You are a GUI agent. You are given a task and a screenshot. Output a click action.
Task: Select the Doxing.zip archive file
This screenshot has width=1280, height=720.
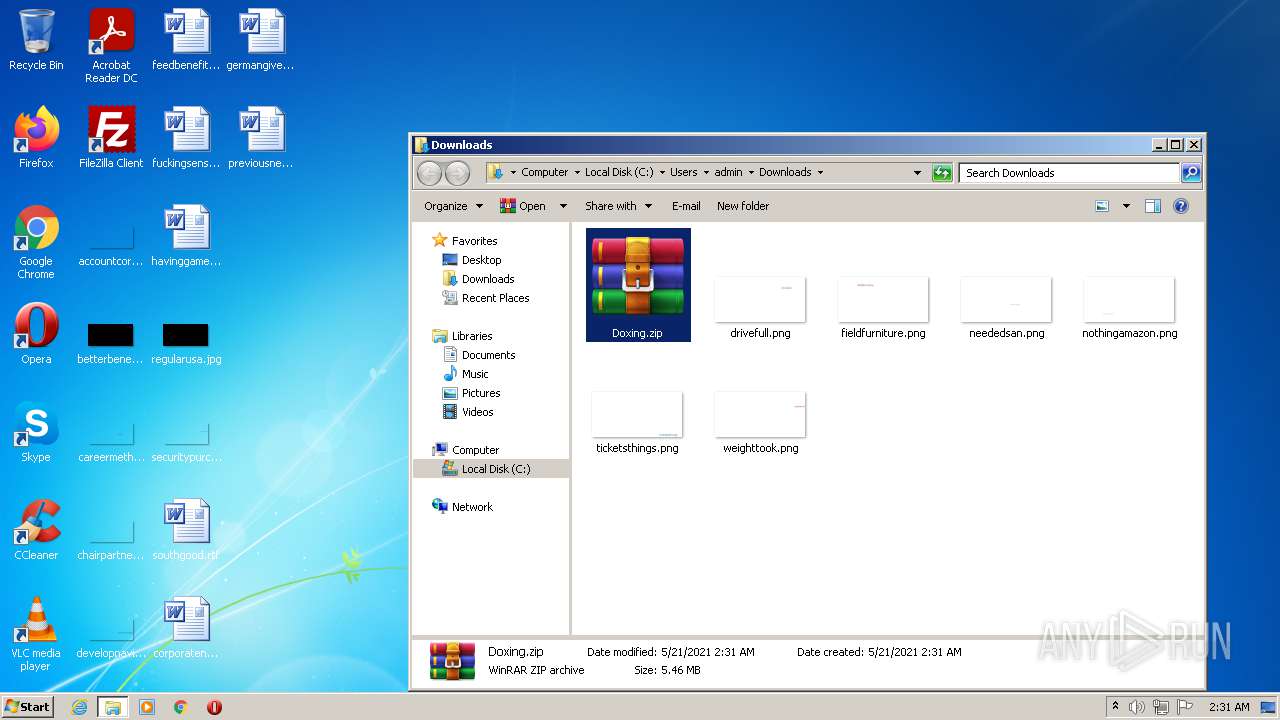point(638,285)
